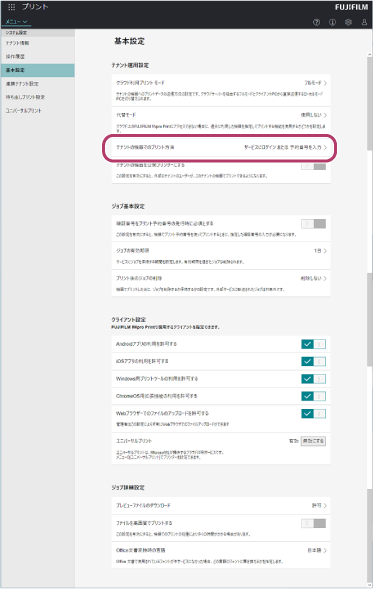Click the ジョブ基本設定 section heading
373x589 pixels.
(x=128, y=206)
